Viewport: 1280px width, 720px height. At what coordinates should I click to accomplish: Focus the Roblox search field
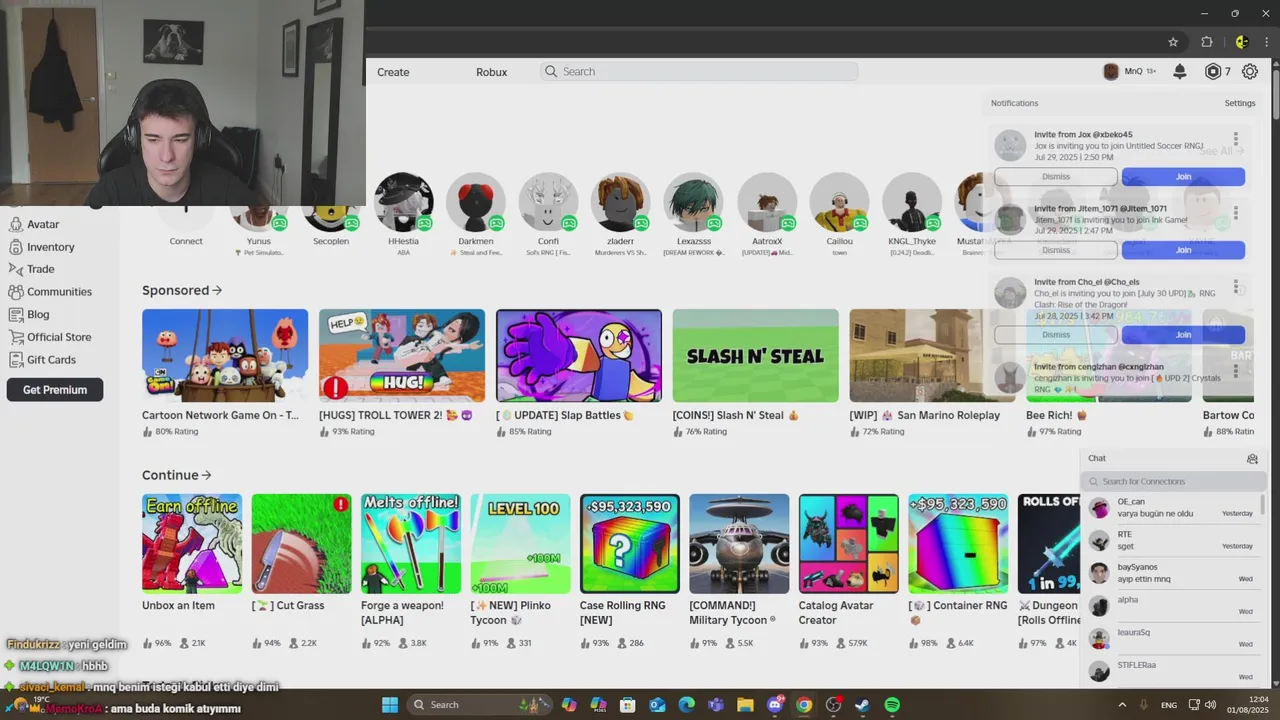pyautogui.click(x=699, y=72)
